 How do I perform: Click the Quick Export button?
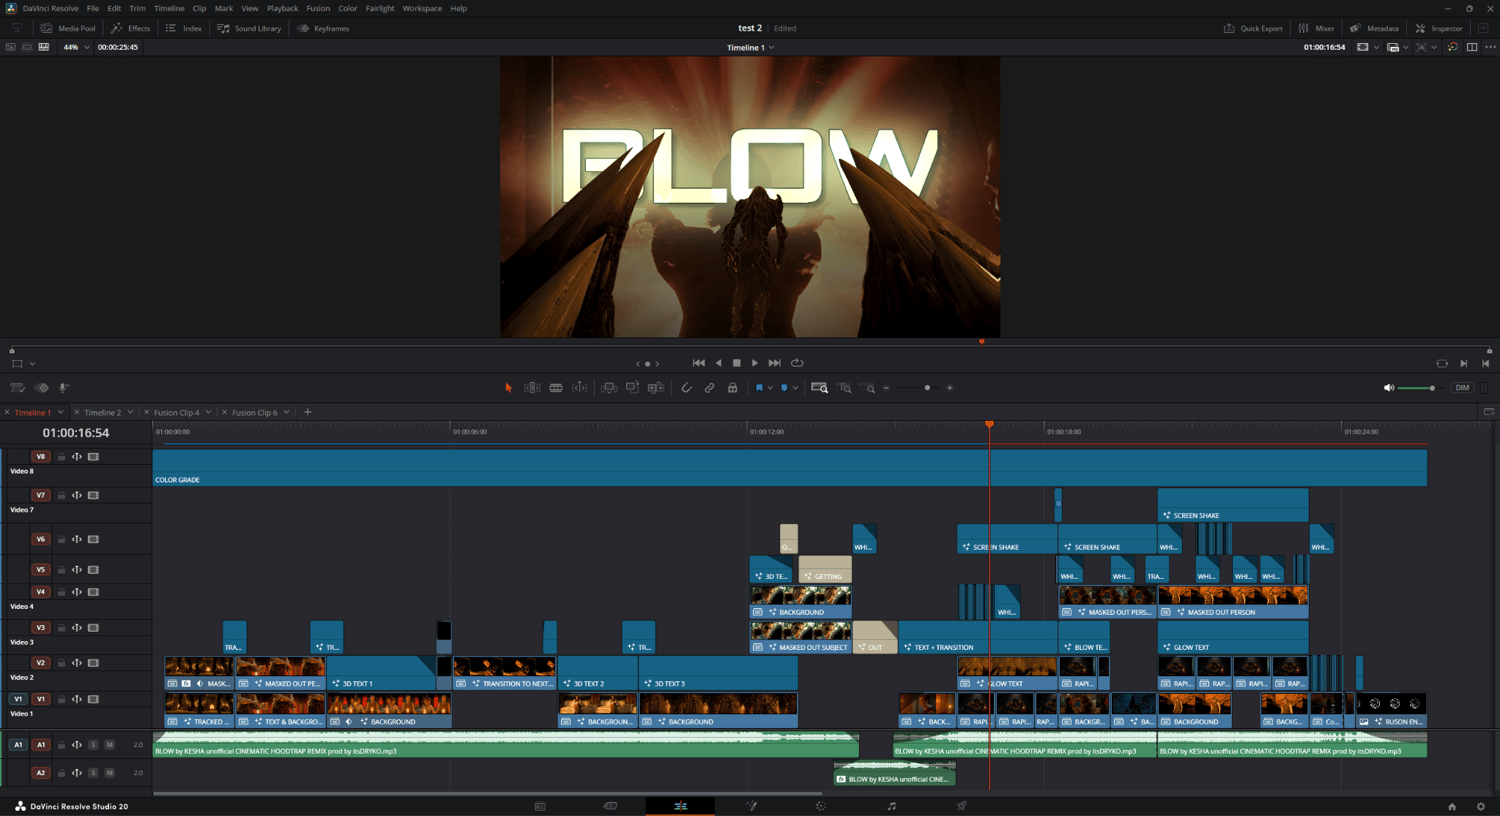(x=1253, y=28)
